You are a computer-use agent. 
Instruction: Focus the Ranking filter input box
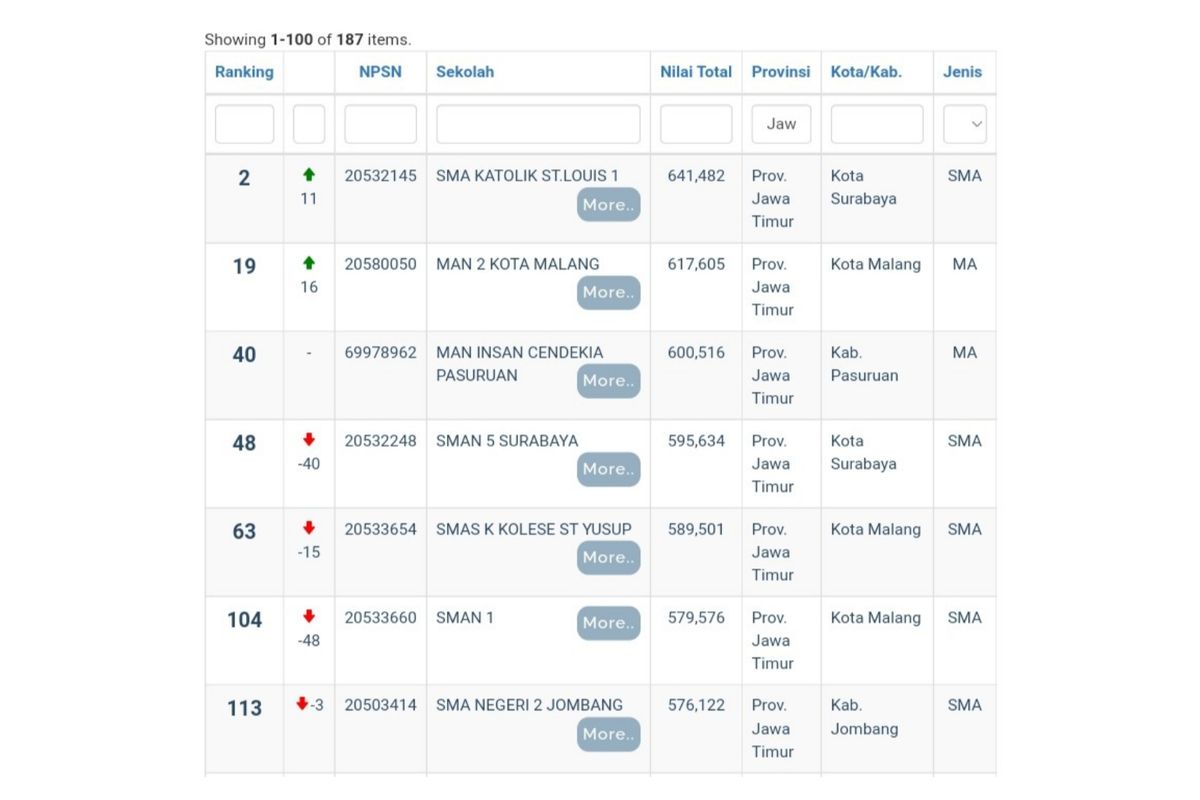[244, 124]
